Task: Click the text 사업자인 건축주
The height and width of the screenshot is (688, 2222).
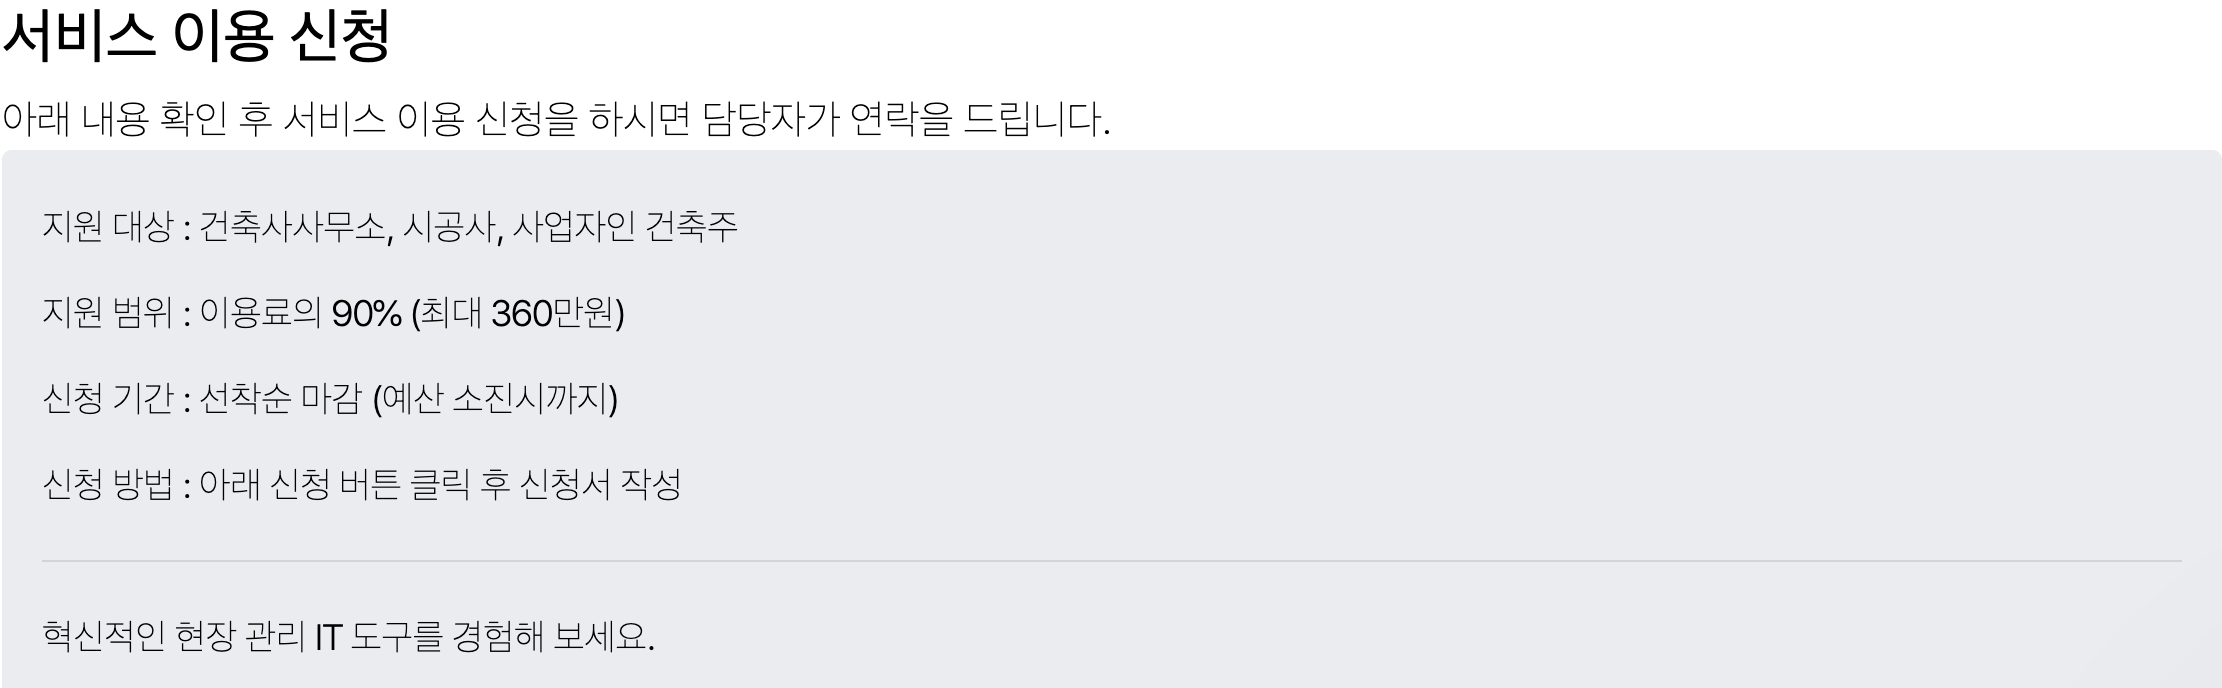Action: click(625, 227)
